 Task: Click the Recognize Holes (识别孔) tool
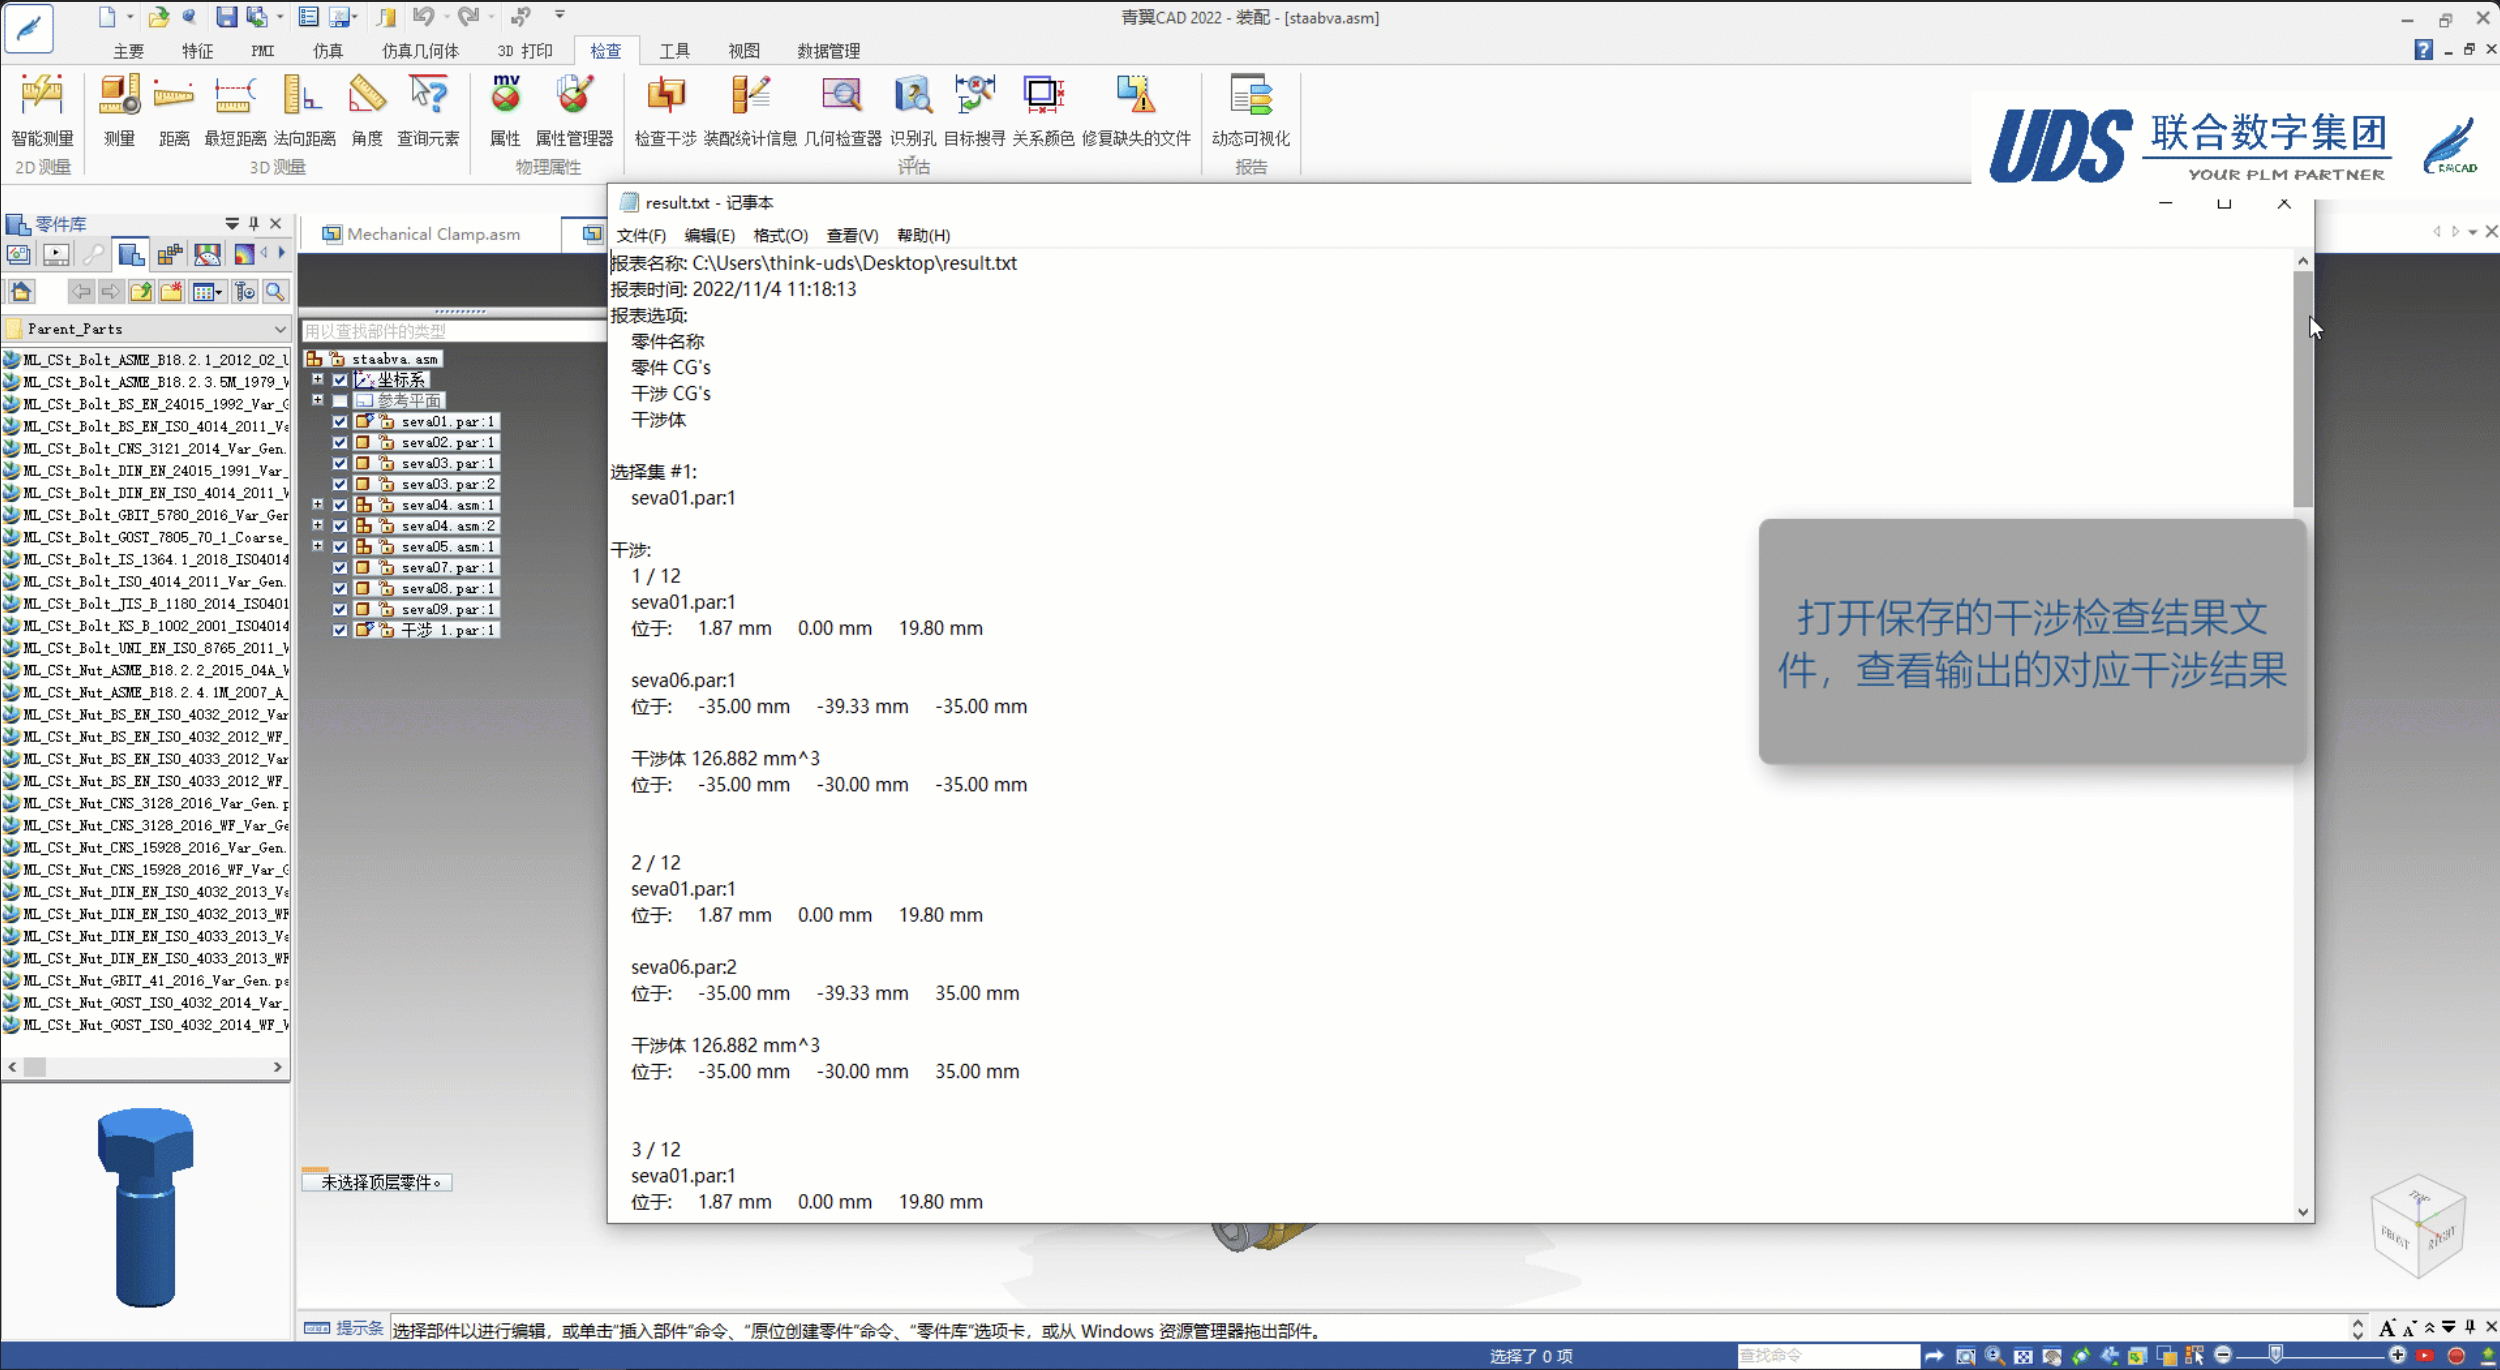pos(912,111)
